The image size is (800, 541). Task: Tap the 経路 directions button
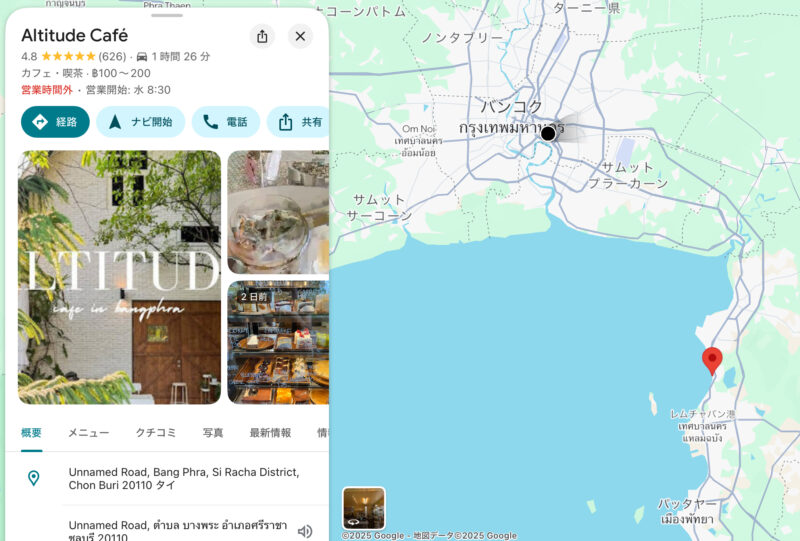tap(55, 122)
